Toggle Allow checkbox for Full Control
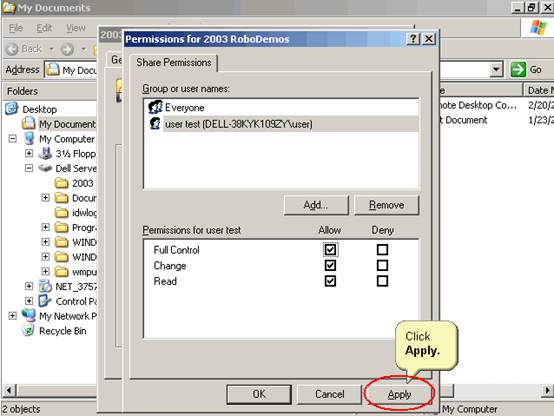 [330, 250]
